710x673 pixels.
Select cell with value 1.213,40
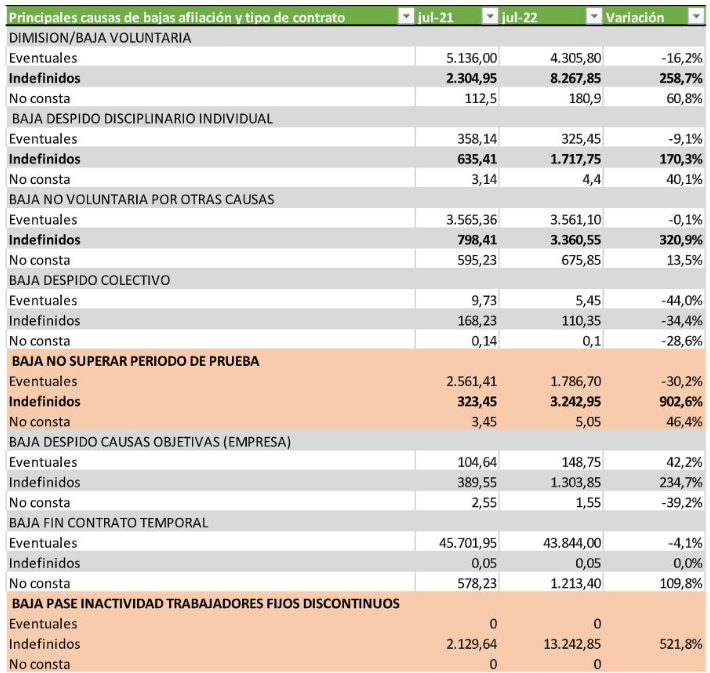551,583
